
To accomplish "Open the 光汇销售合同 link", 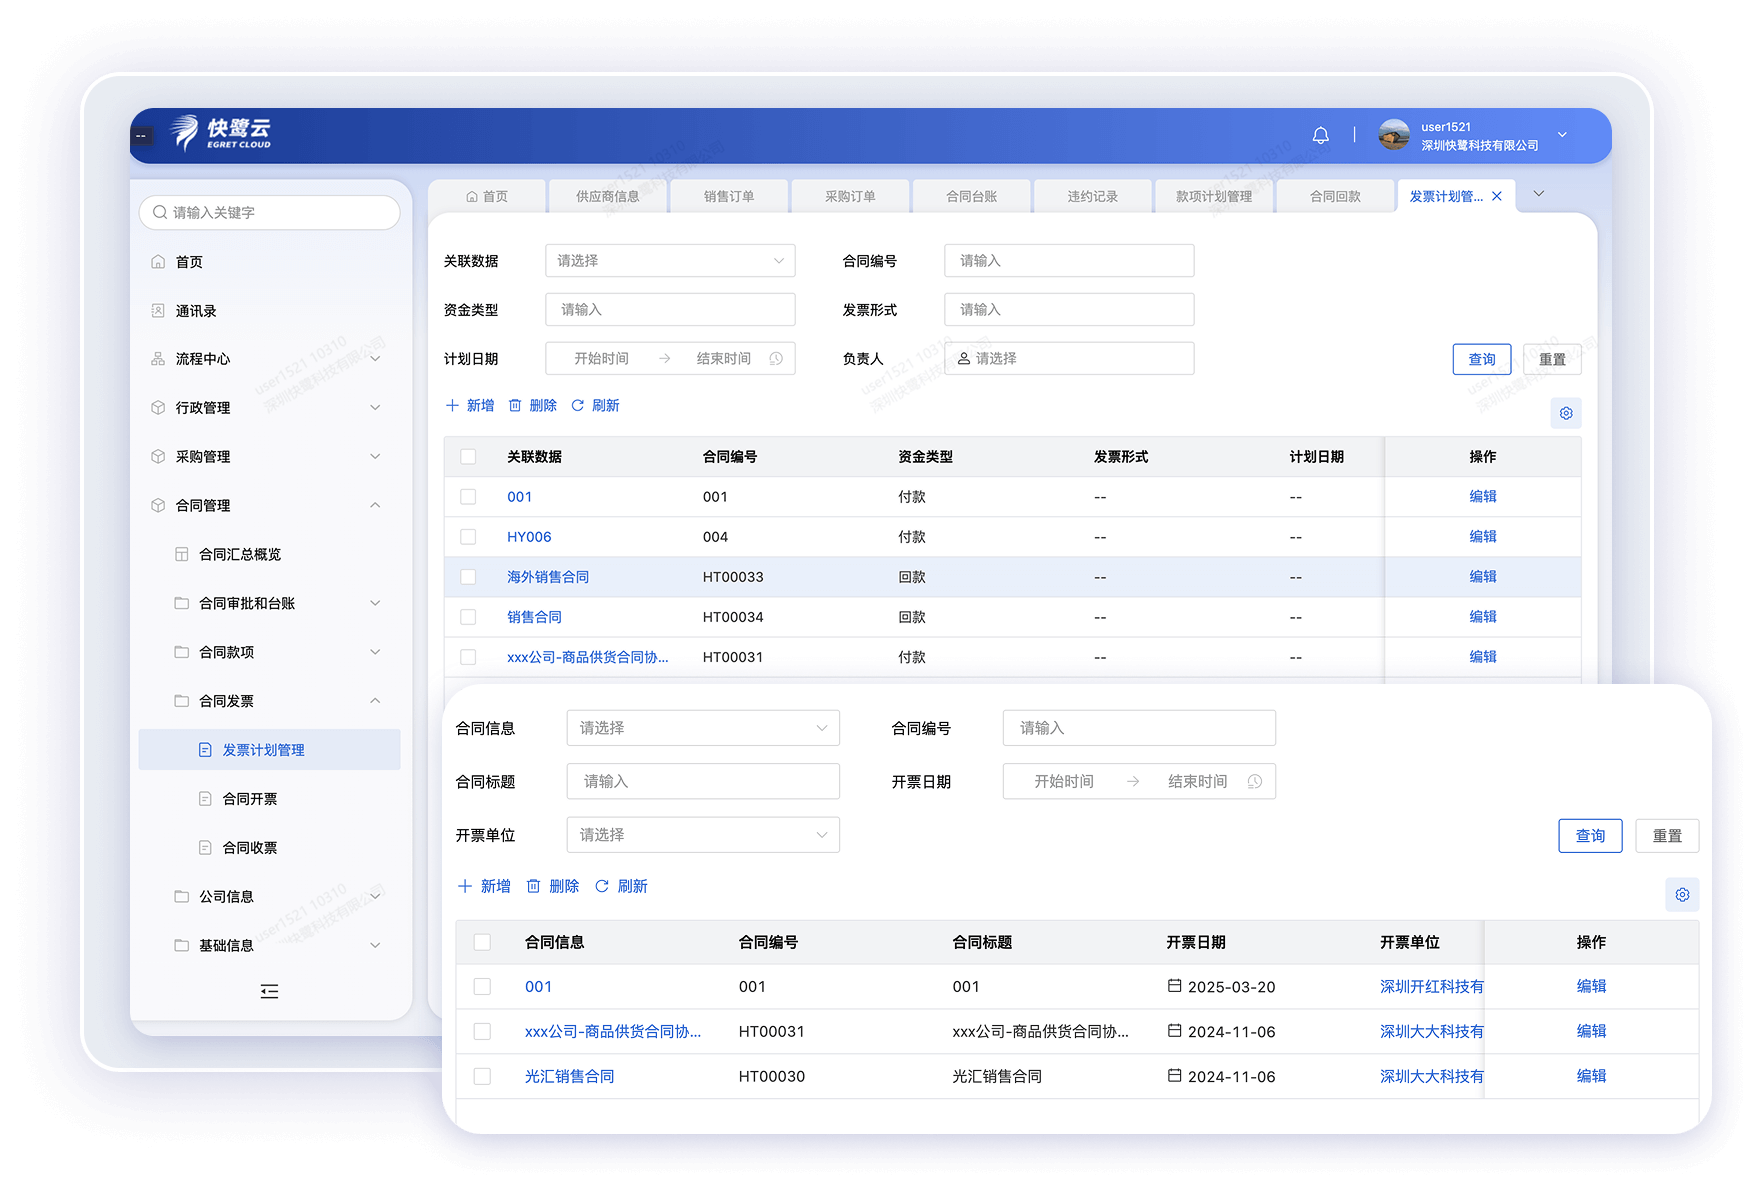I will tap(570, 1077).
